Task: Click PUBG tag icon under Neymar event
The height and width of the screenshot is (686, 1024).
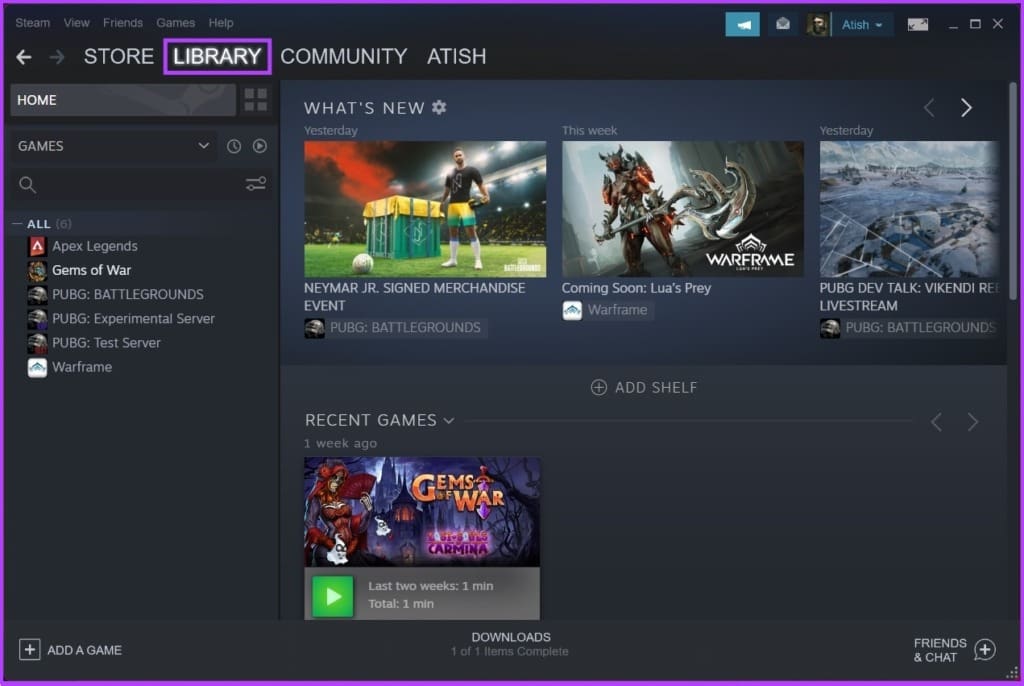Action: [314, 328]
